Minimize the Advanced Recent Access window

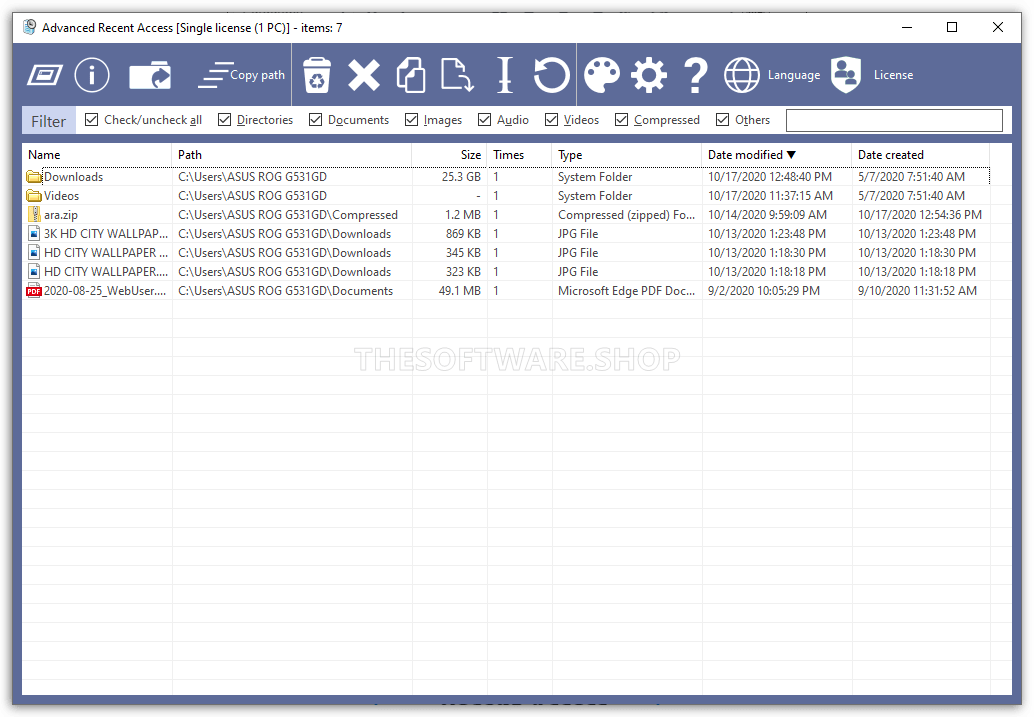[x=907, y=27]
